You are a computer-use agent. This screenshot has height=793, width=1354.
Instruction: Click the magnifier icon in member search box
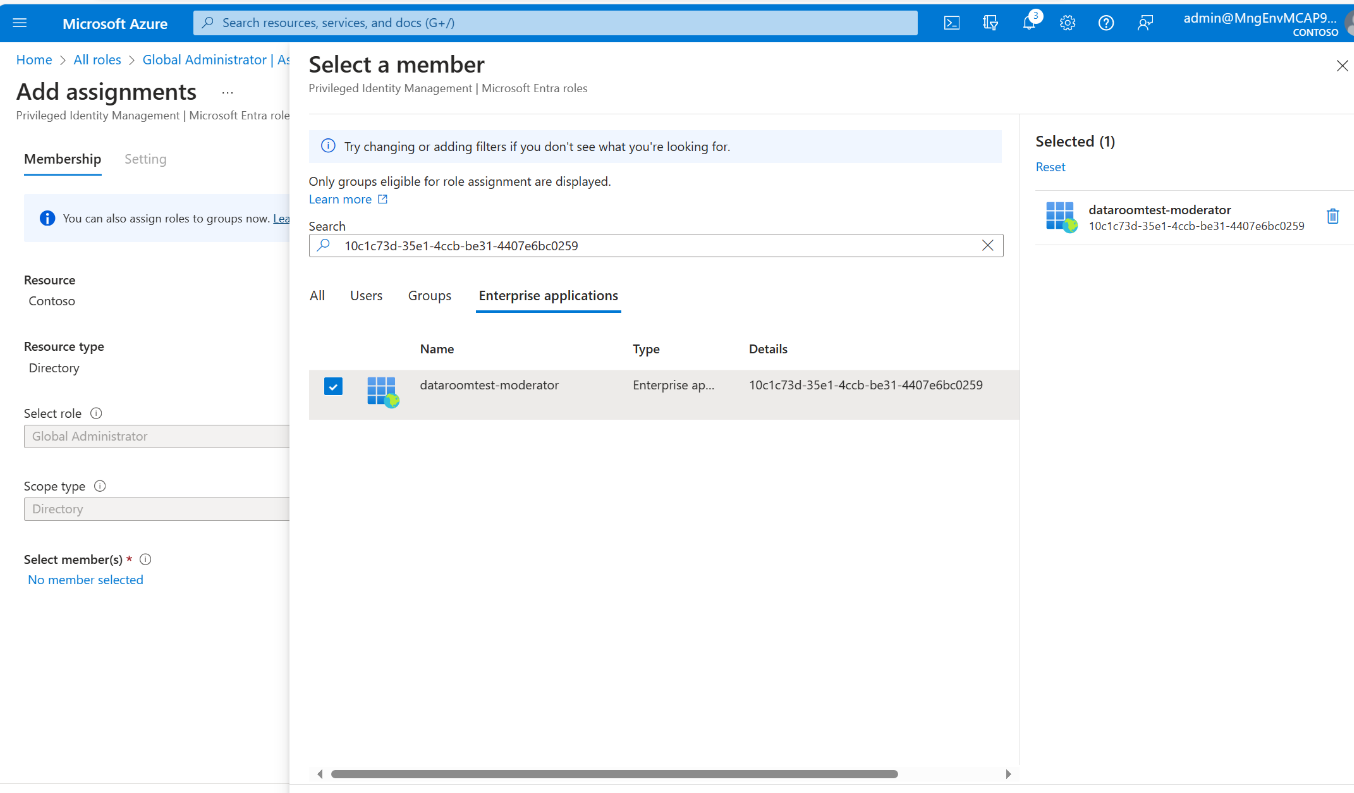pos(323,245)
